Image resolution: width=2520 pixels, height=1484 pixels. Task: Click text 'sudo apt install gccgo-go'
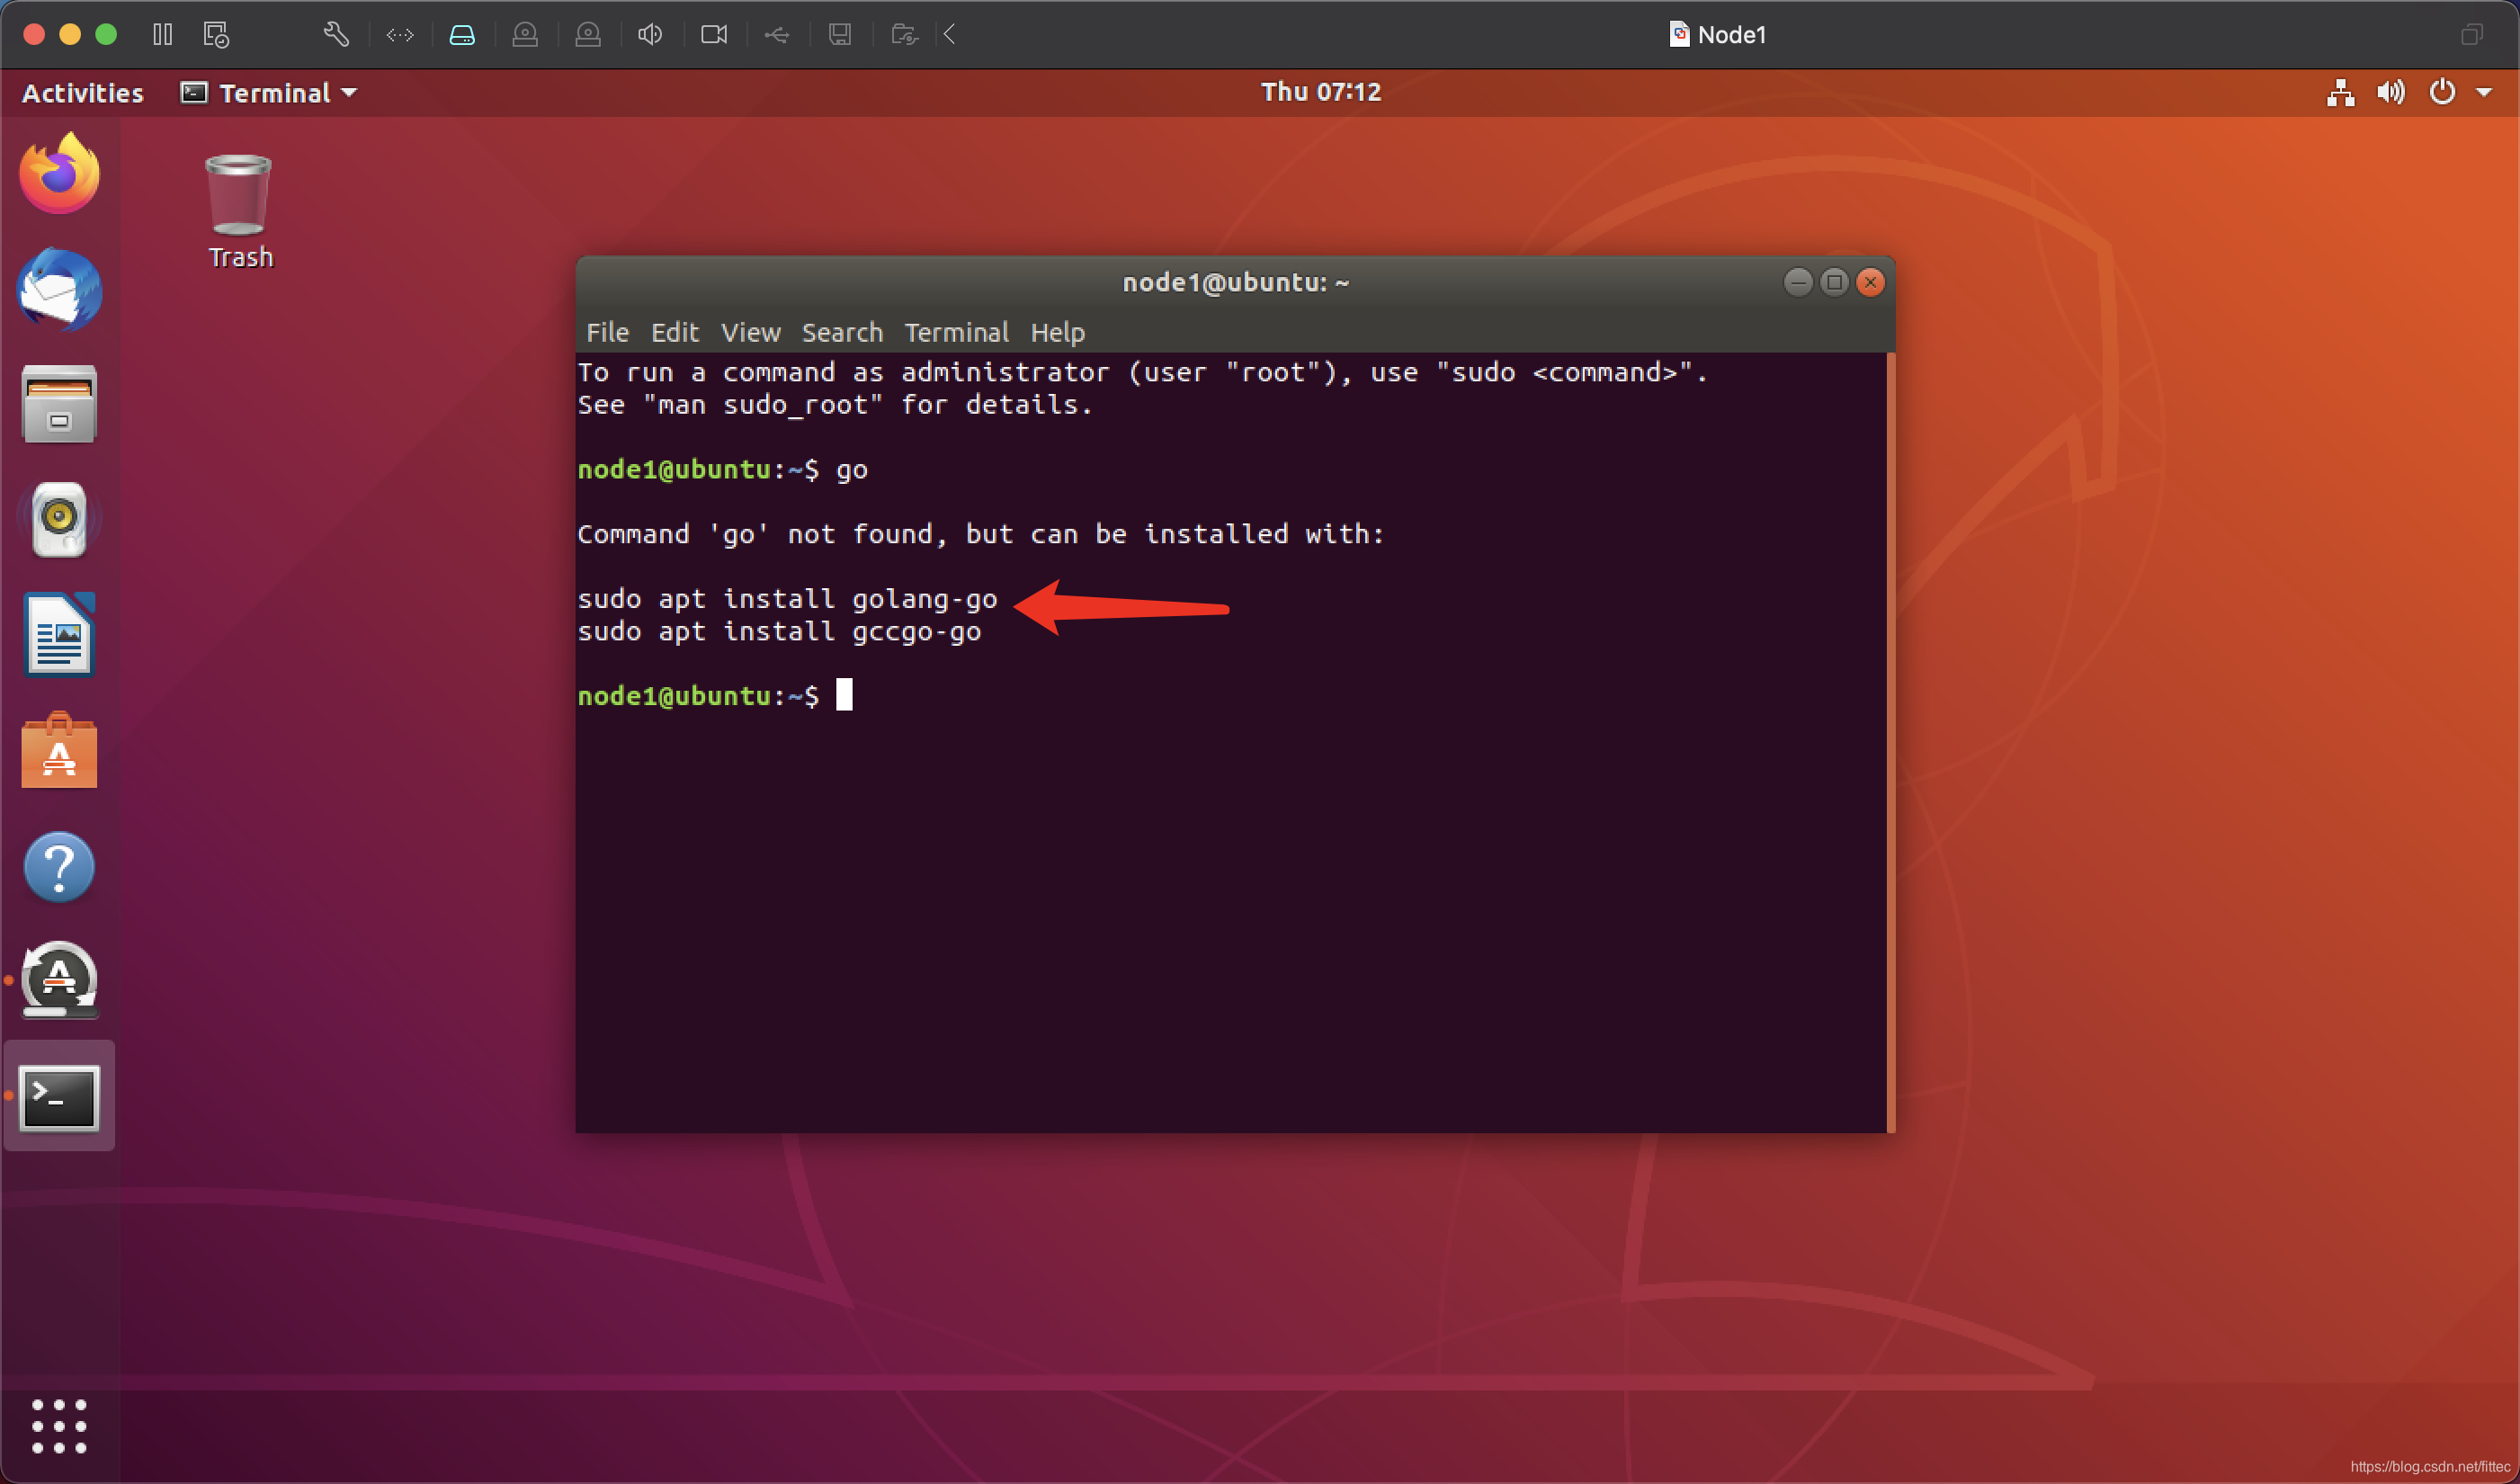pos(779,631)
